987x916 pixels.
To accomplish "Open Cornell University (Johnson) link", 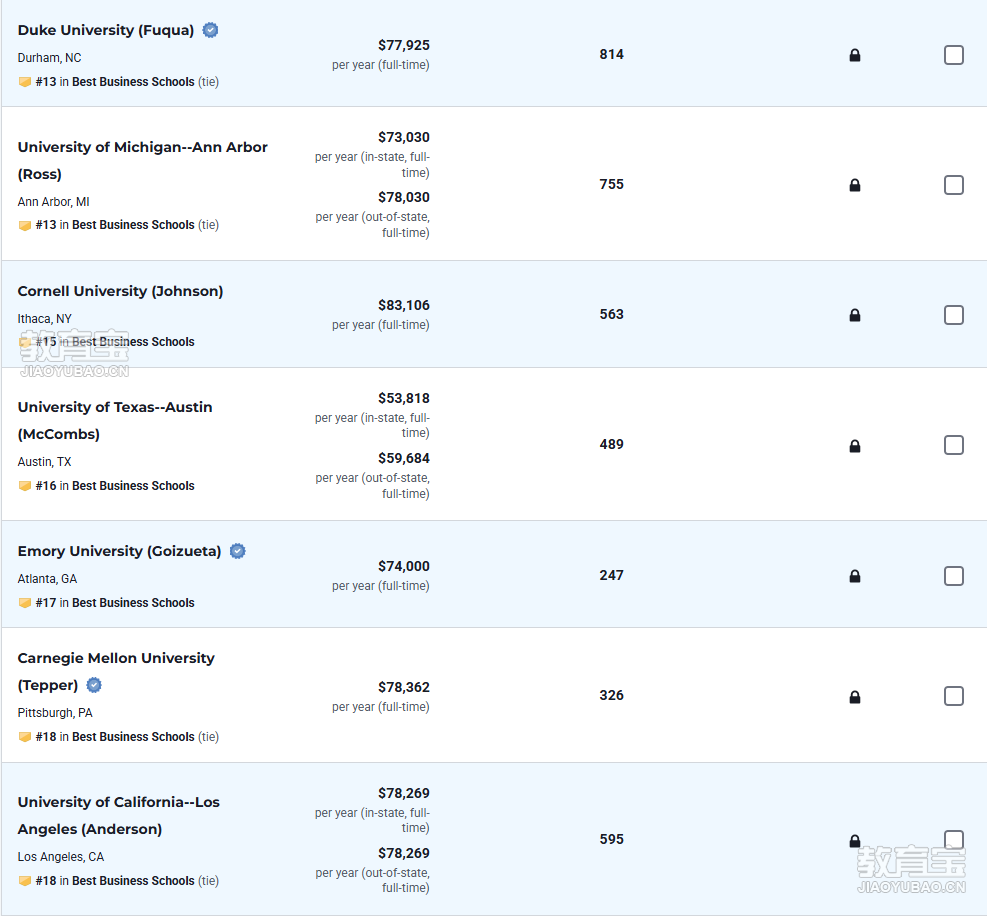I will pos(120,291).
